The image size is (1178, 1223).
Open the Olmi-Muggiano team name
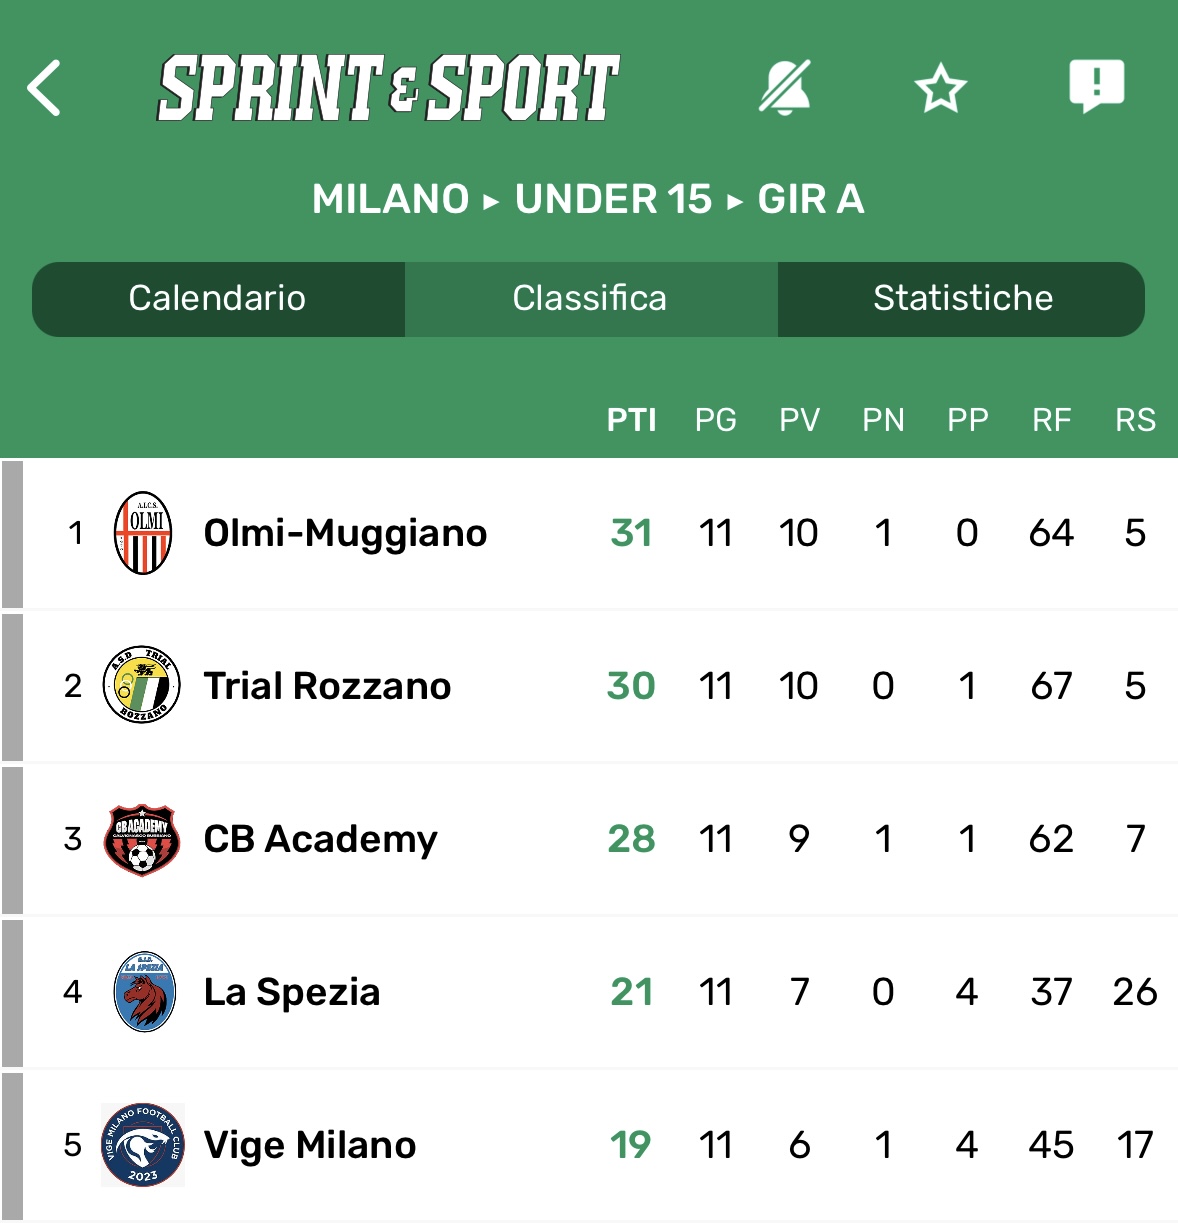pos(345,533)
